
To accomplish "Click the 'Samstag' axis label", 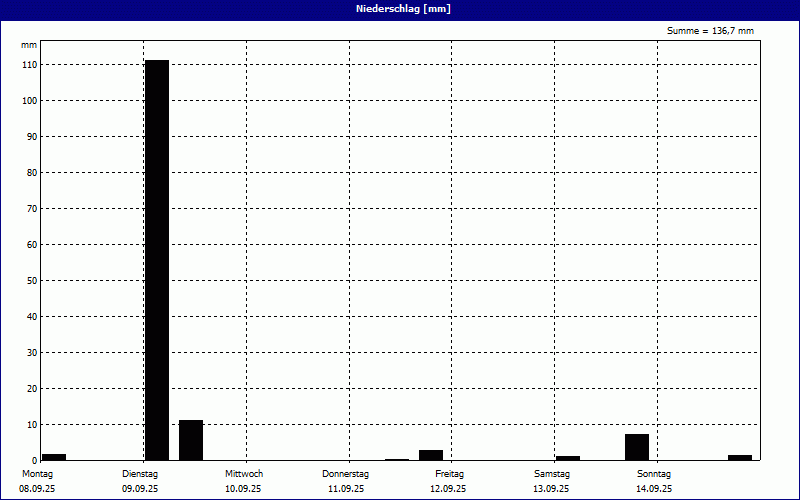I will [x=552, y=474].
